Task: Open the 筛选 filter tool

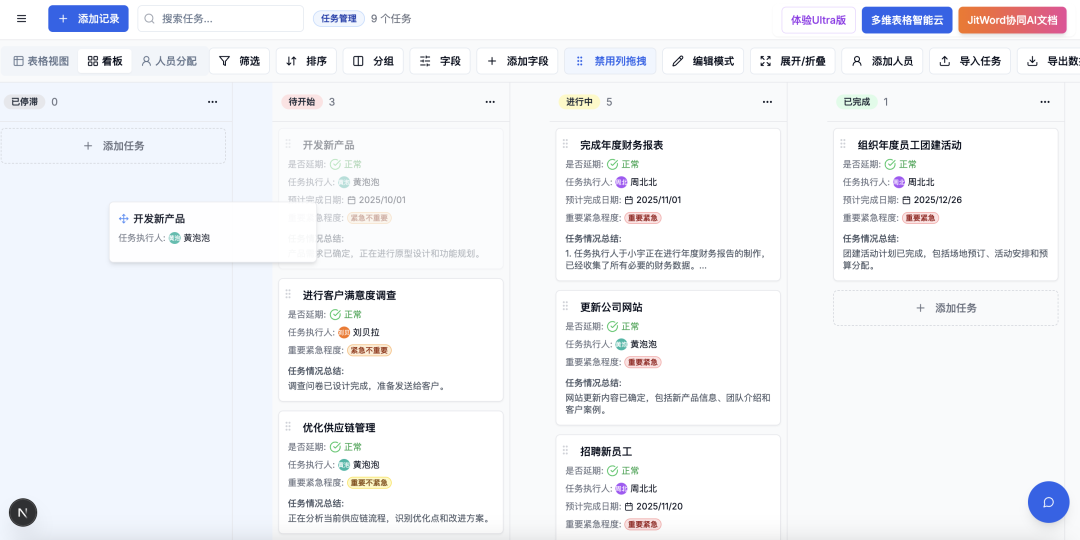Action: point(239,61)
